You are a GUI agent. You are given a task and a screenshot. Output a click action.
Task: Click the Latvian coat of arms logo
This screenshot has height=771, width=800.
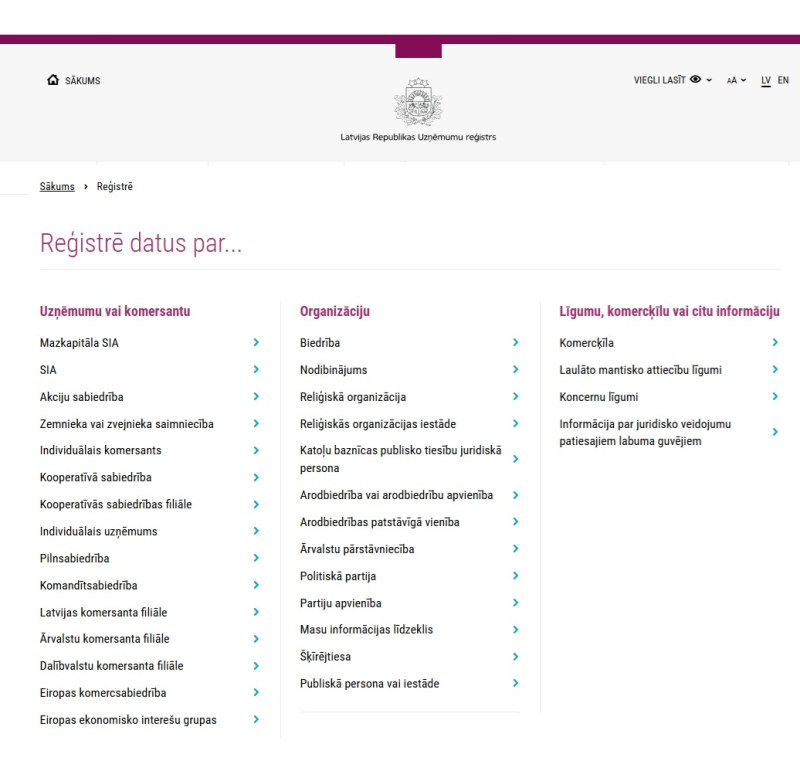tap(418, 102)
